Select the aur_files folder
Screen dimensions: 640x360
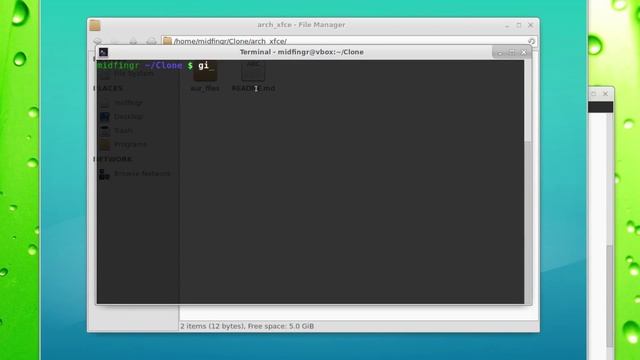click(205, 77)
